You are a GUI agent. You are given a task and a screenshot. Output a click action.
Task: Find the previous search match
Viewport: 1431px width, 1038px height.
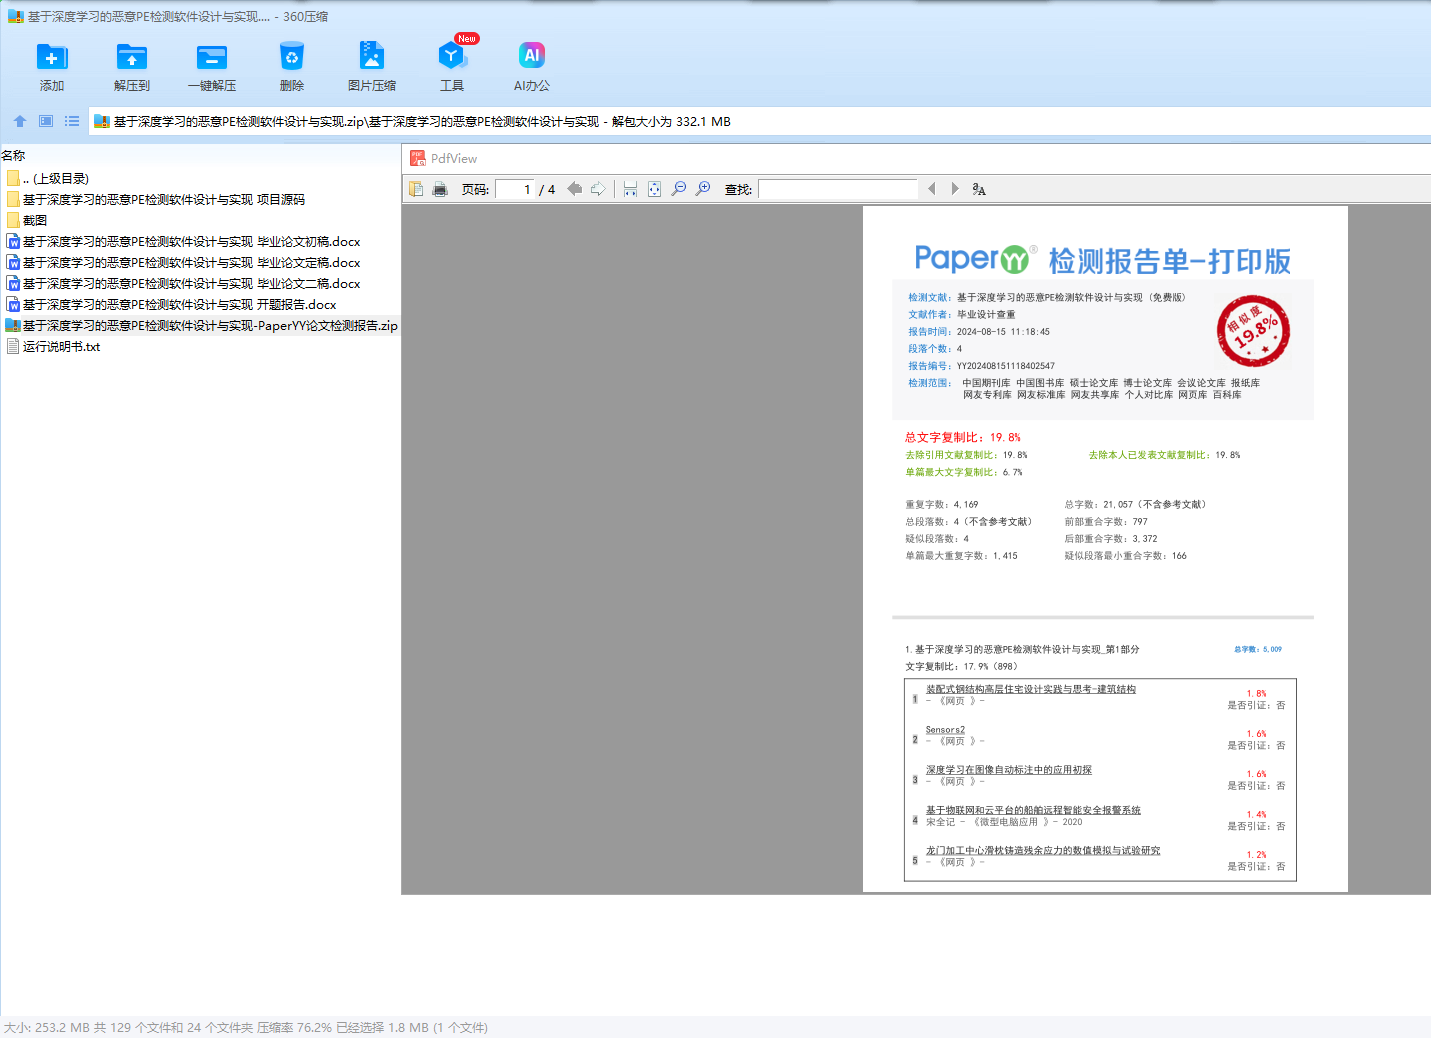click(x=931, y=189)
